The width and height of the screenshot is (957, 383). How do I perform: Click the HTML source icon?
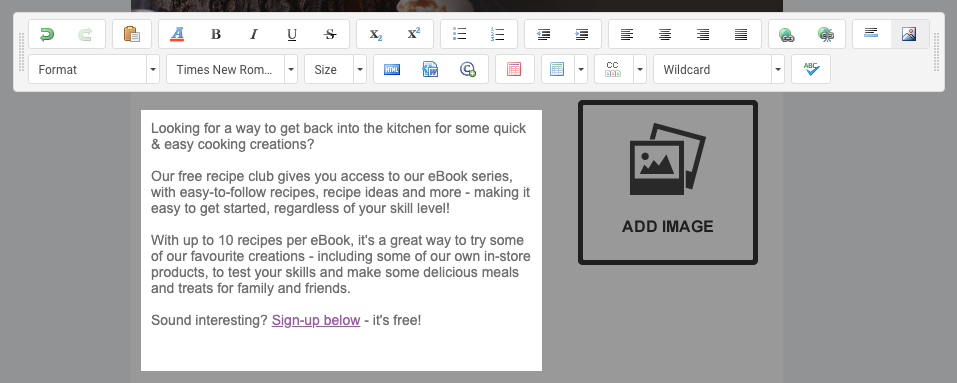(392, 70)
